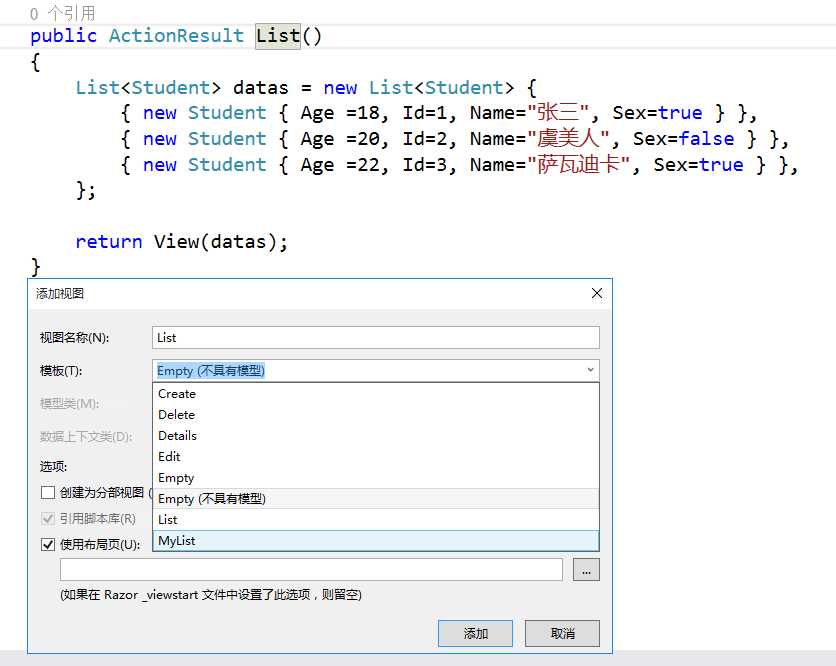Choose Details from the template list

[376, 436]
